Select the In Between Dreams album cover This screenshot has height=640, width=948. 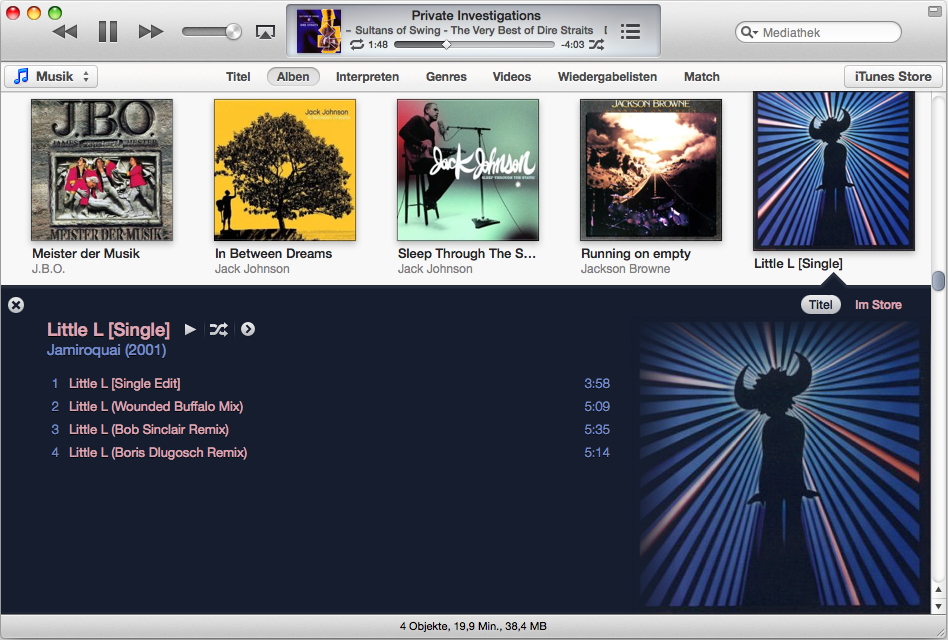[285, 170]
